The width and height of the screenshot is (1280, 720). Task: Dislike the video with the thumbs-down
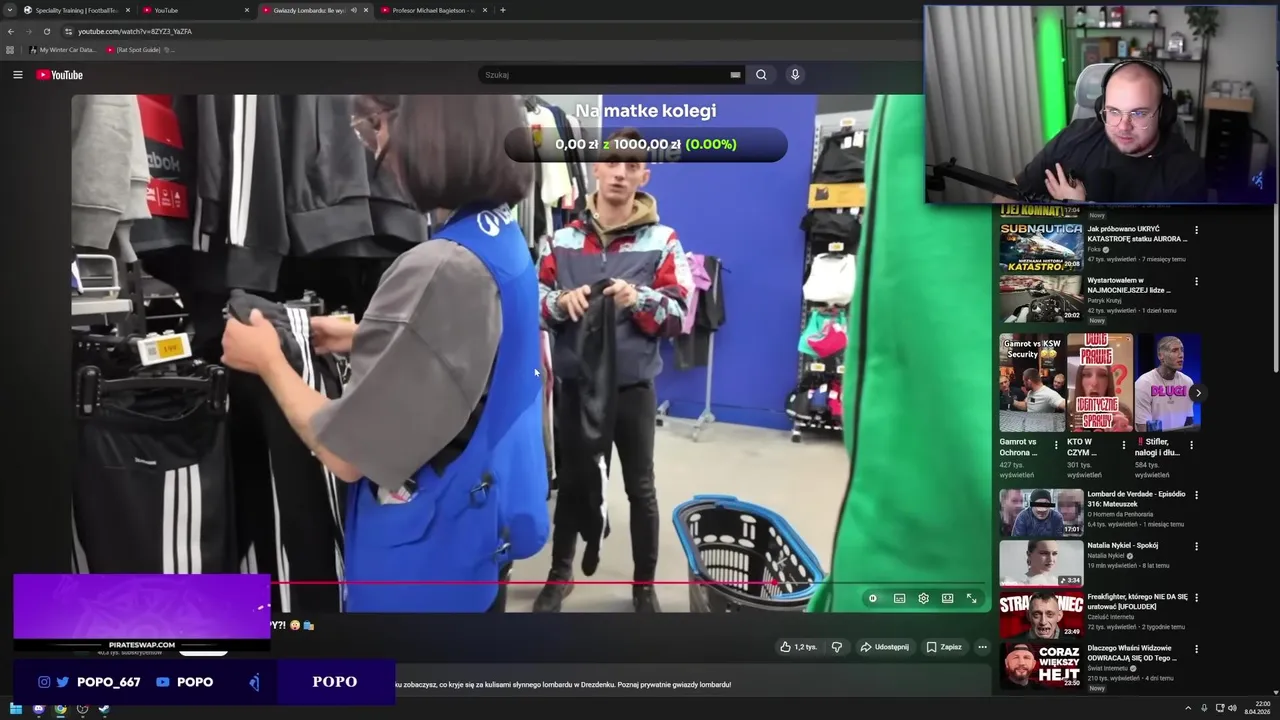(837, 647)
